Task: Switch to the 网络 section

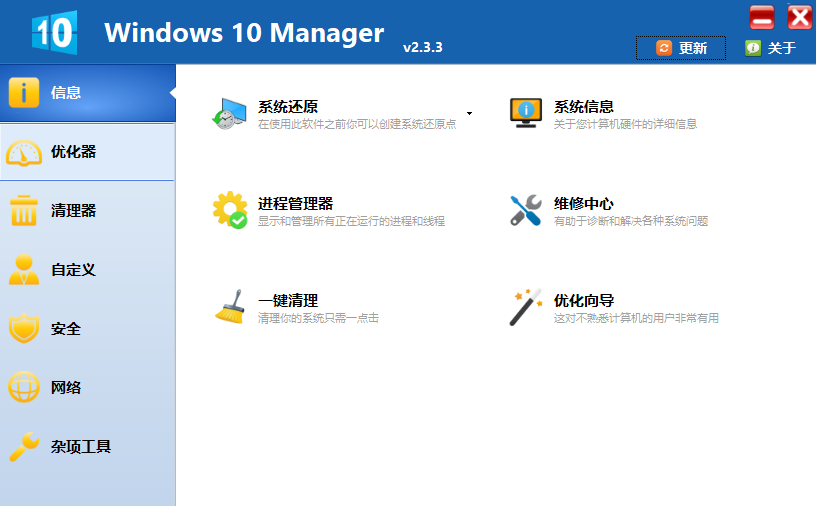Action: point(87,387)
